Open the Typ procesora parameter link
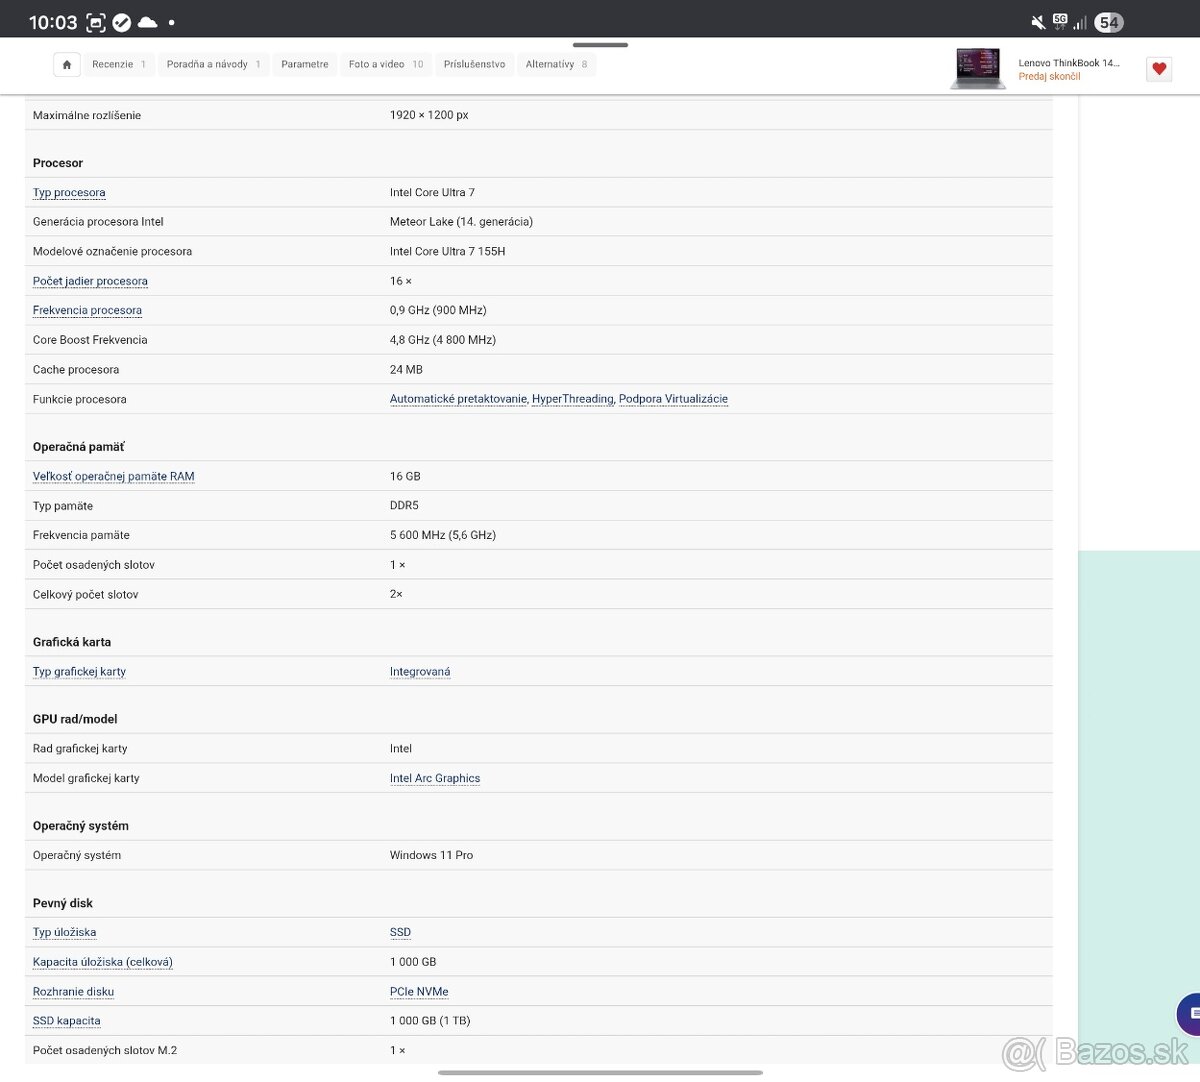This screenshot has width=1200, height=1082. 69,193
